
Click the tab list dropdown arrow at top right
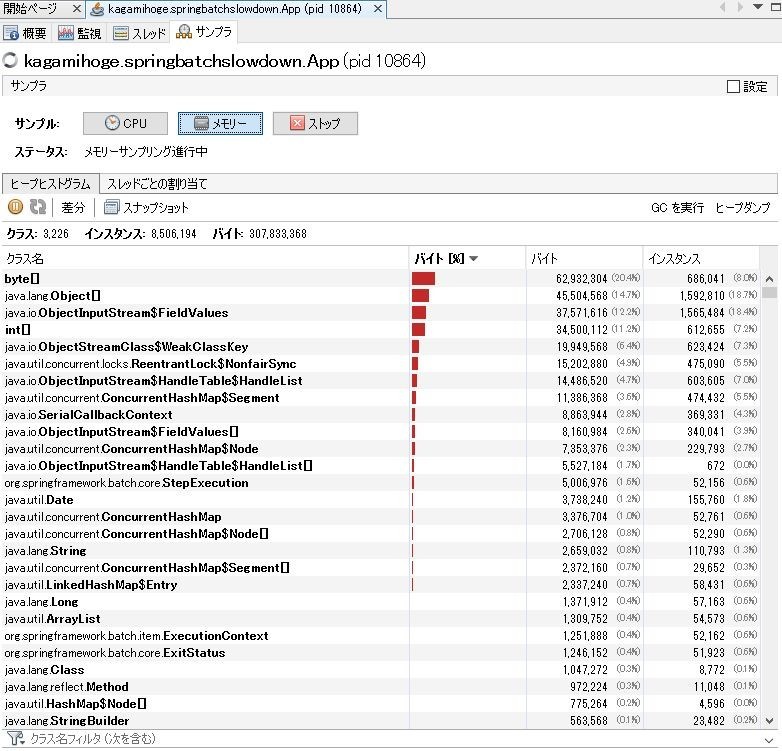click(758, 7)
